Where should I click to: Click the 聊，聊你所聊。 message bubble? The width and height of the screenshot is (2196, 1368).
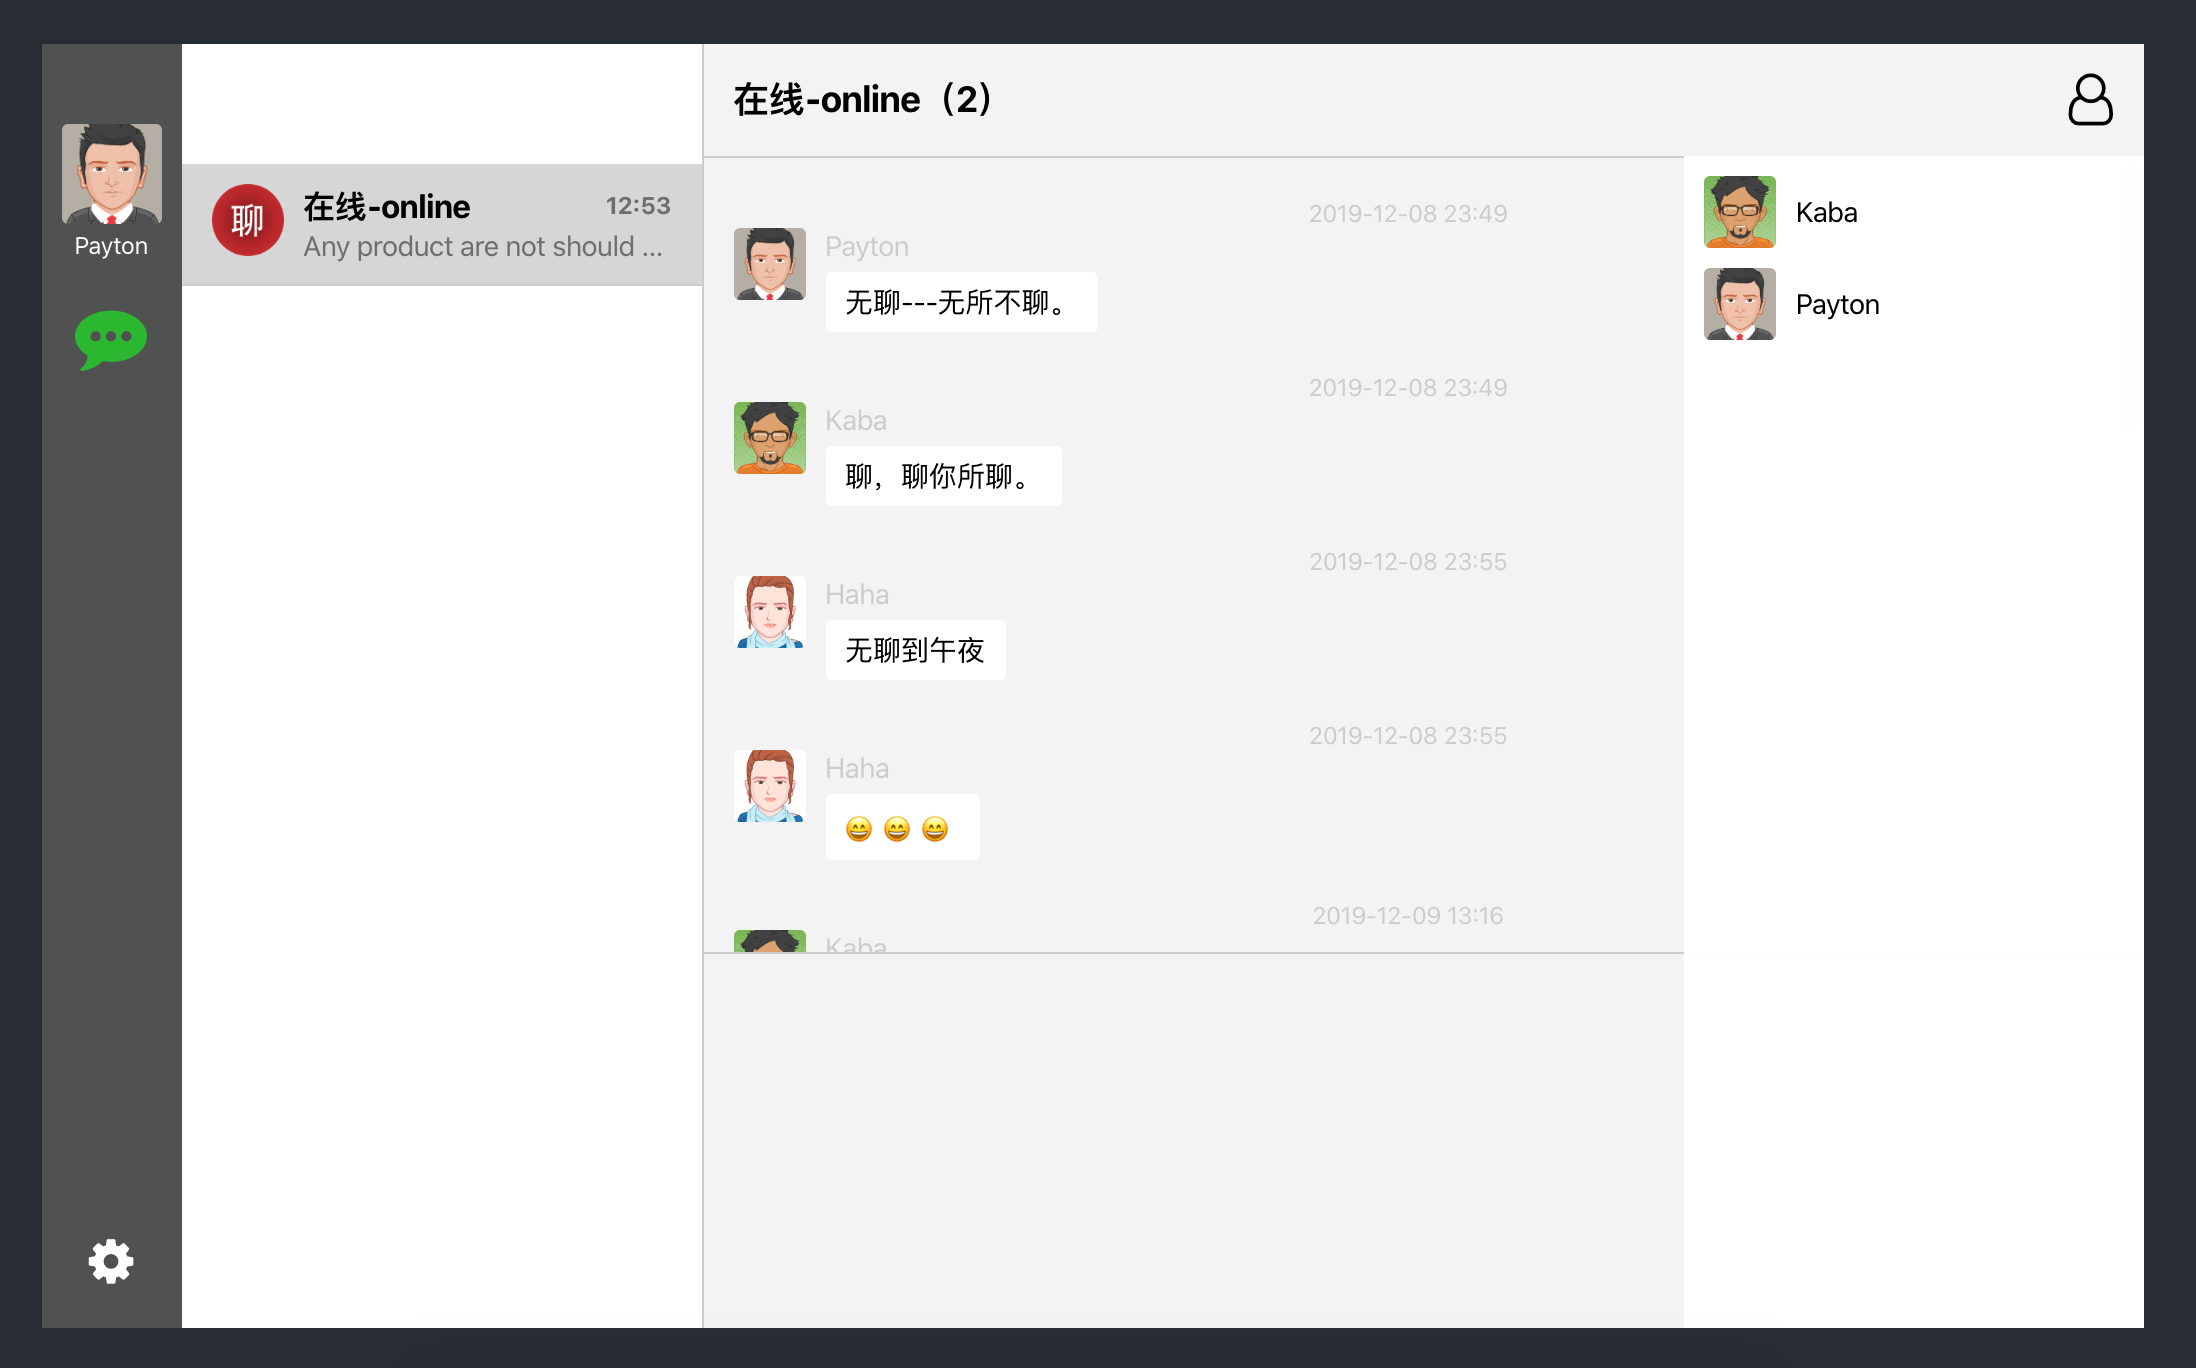point(942,476)
